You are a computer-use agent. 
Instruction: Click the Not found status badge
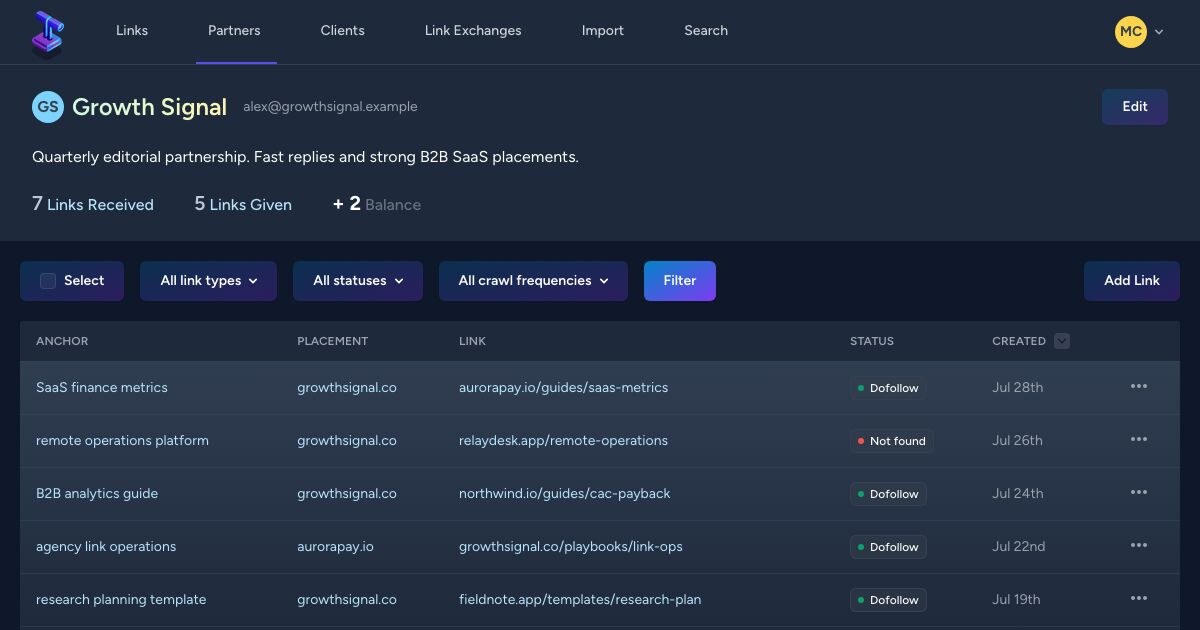pyautogui.click(x=892, y=441)
